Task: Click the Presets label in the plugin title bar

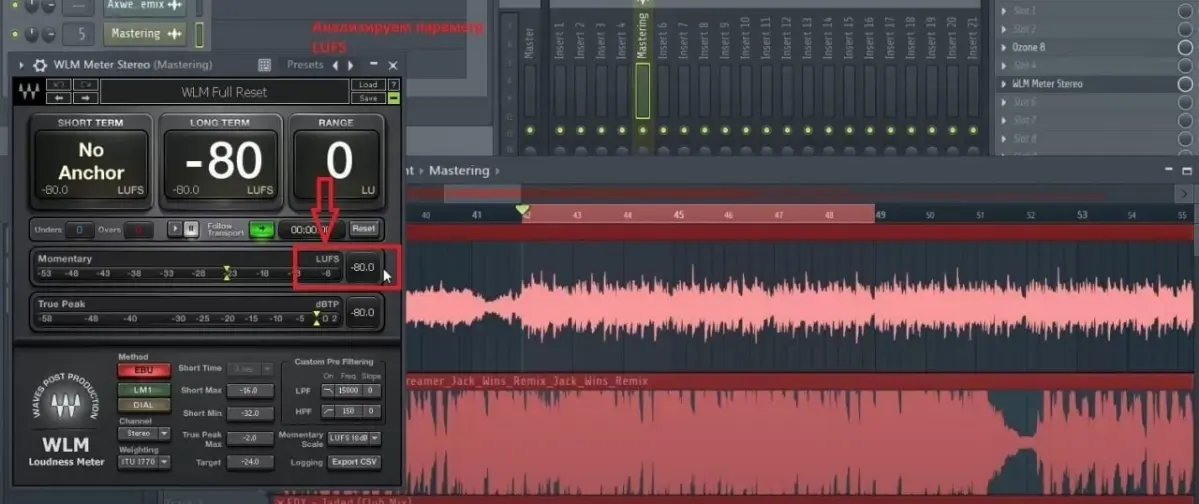Action: (305, 65)
